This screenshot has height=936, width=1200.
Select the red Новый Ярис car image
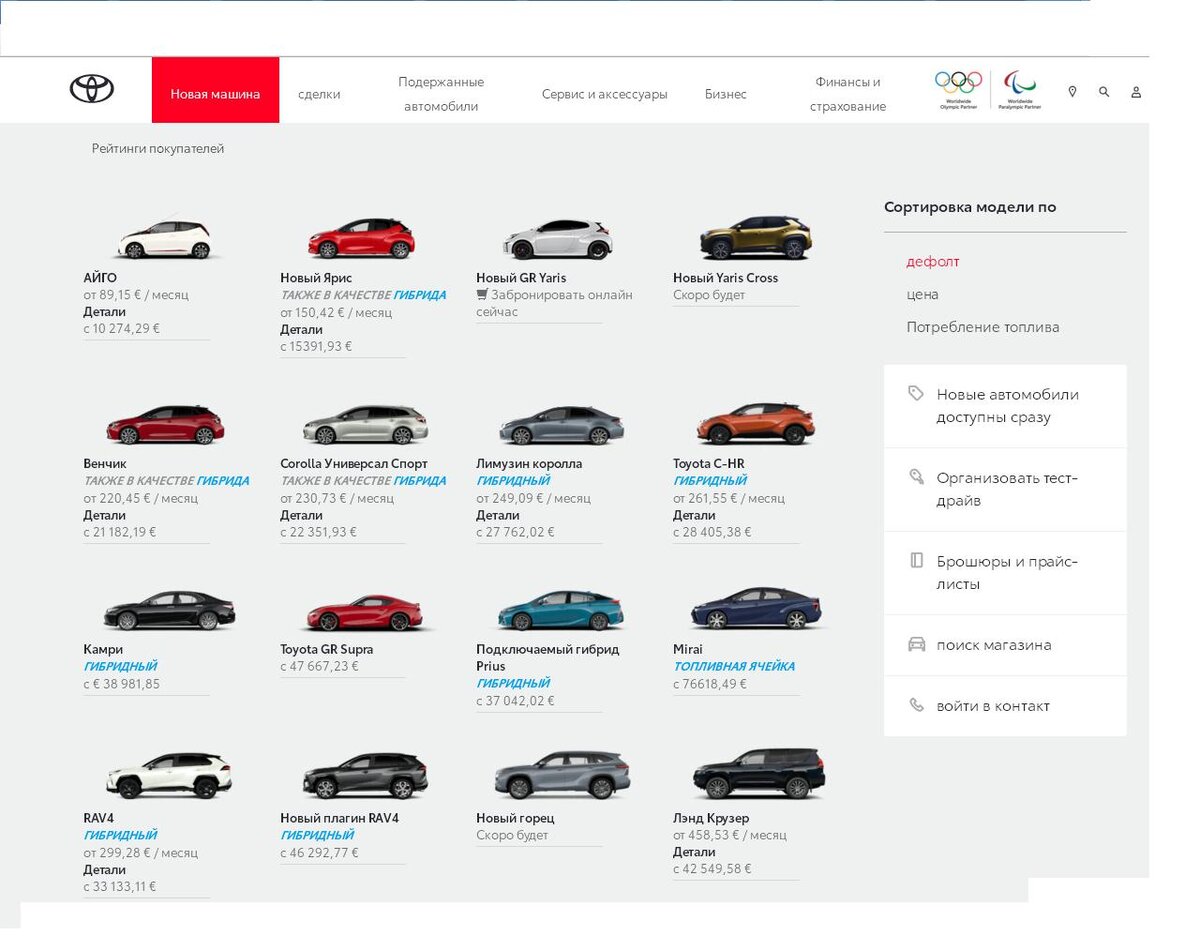click(x=361, y=238)
